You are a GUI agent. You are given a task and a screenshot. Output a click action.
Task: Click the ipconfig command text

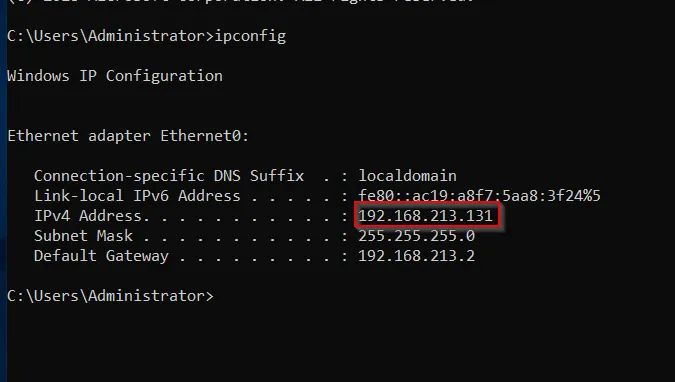250,36
